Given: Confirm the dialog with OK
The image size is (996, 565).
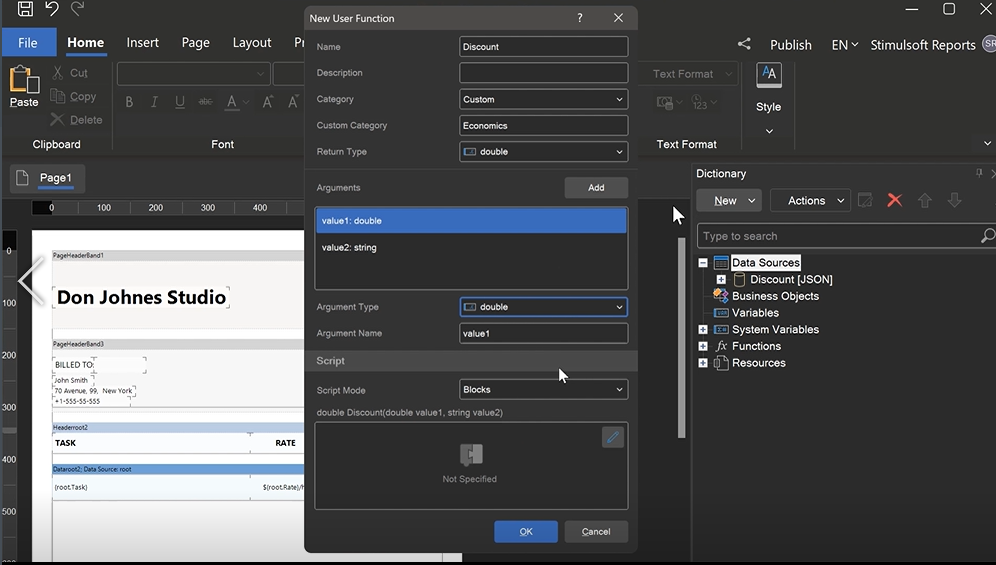Looking at the screenshot, I should 525,531.
